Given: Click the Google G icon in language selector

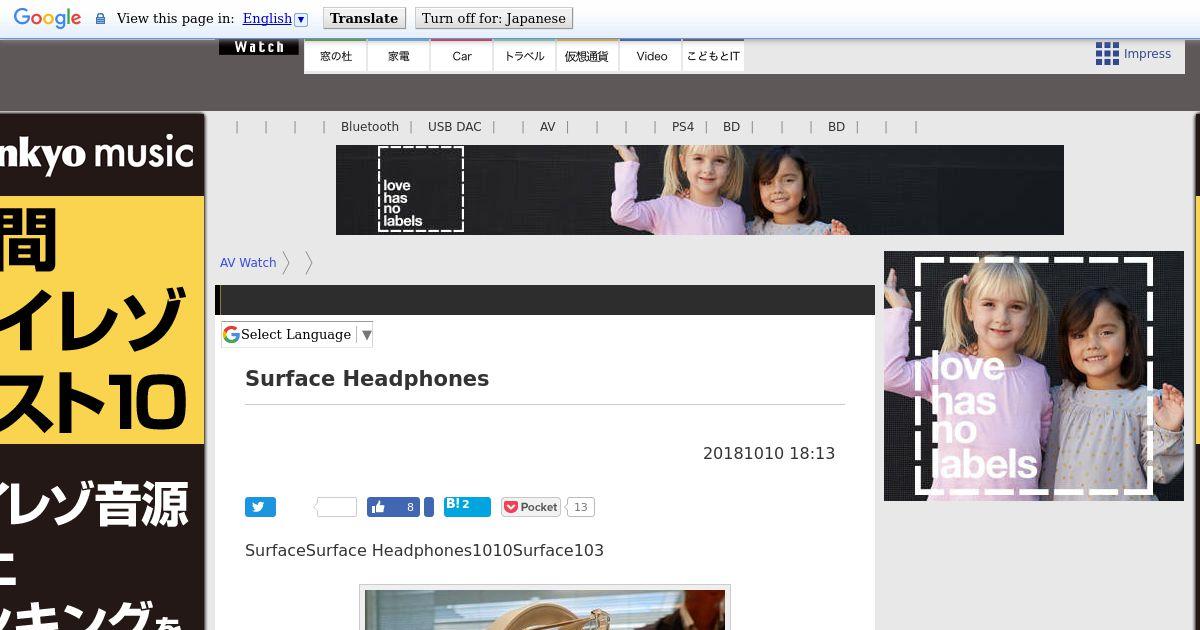Looking at the screenshot, I should pos(231,334).
